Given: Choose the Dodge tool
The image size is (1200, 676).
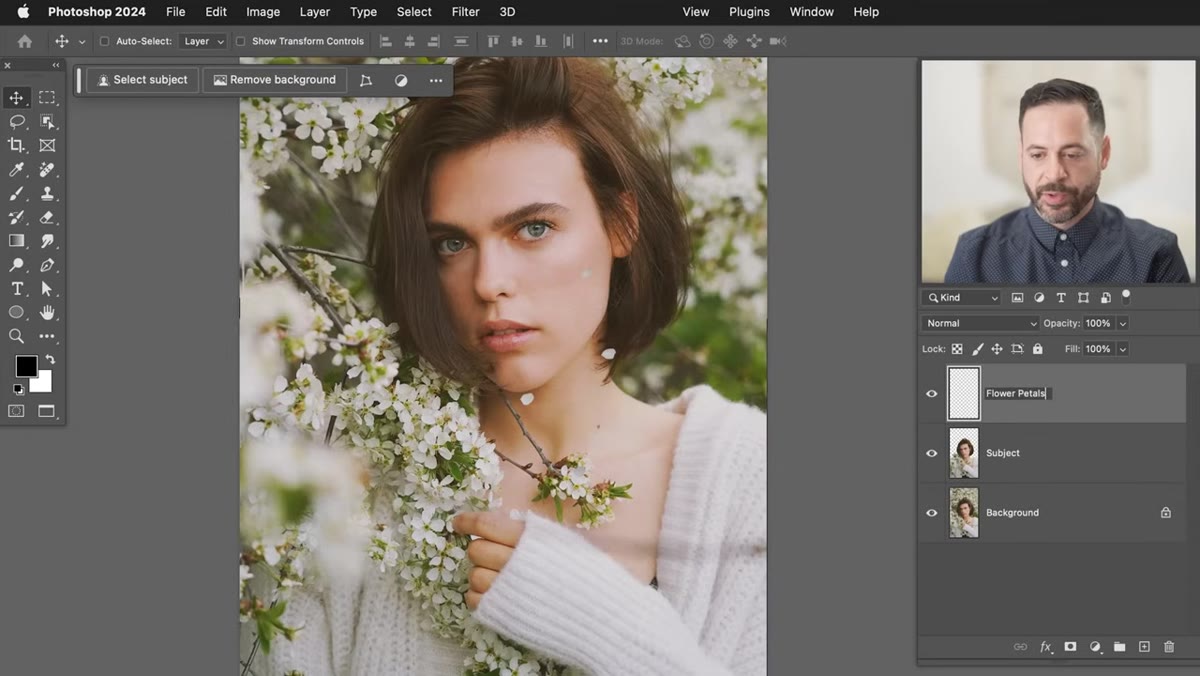Looking at the screenshot, I should point(17,265).
